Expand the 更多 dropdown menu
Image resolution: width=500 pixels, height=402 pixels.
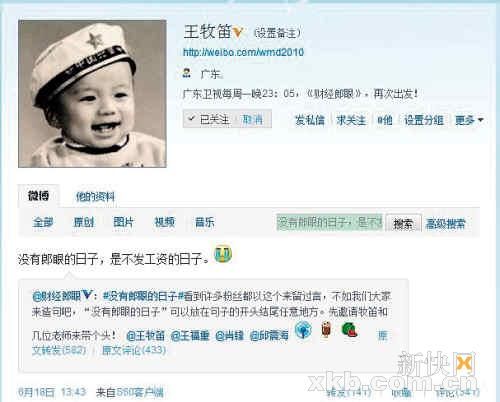pyautogui.click(x=469, y=120)
